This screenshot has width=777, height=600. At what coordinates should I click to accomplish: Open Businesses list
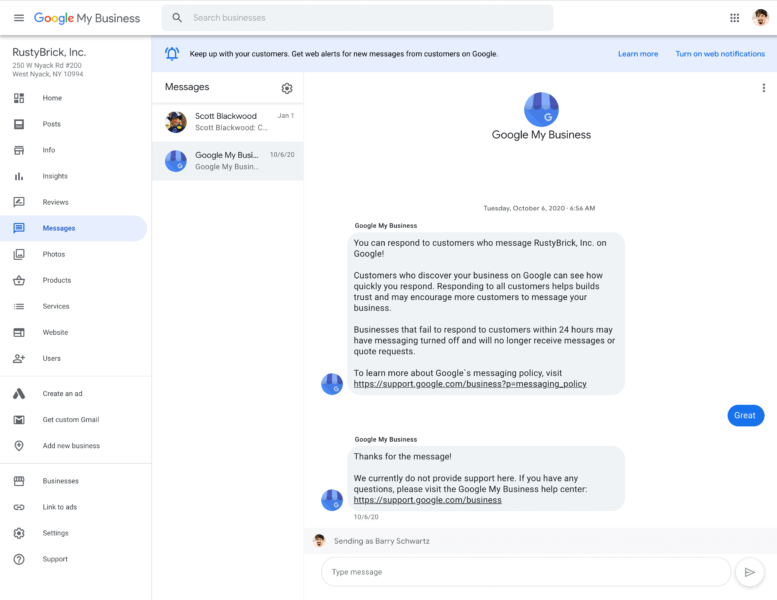[x=60, y=481]
